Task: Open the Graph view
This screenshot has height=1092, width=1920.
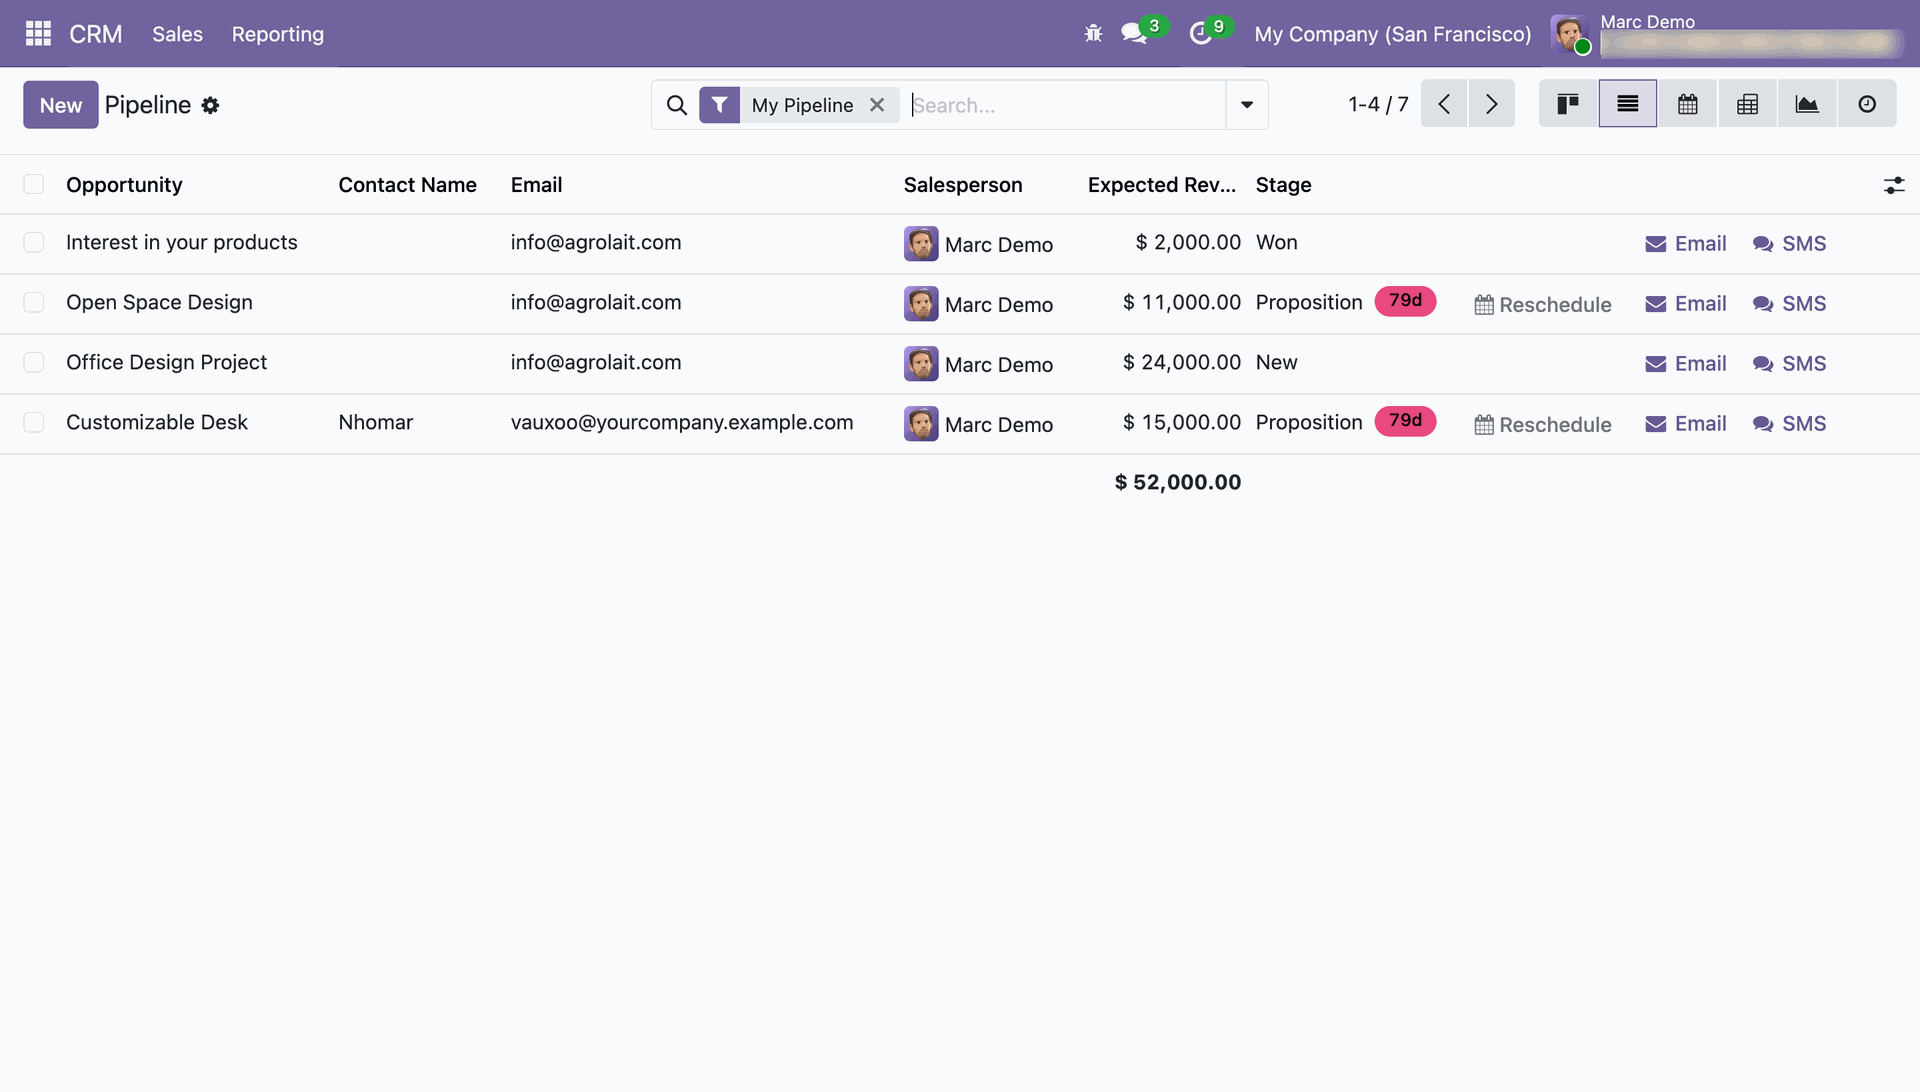Action: [1806, 104]
